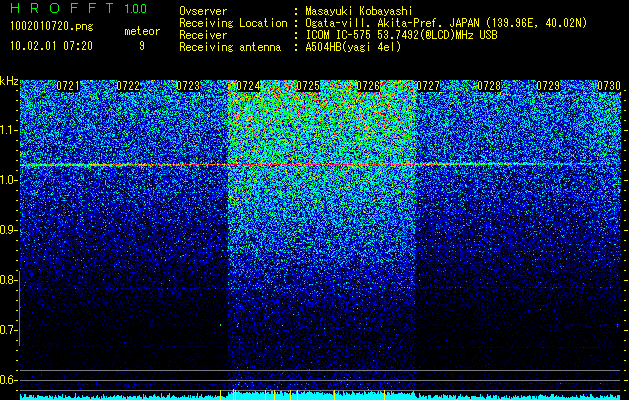Screen dimensions: 629x400
Task: Click the meteor count value 9
Action: coord(142,46)
